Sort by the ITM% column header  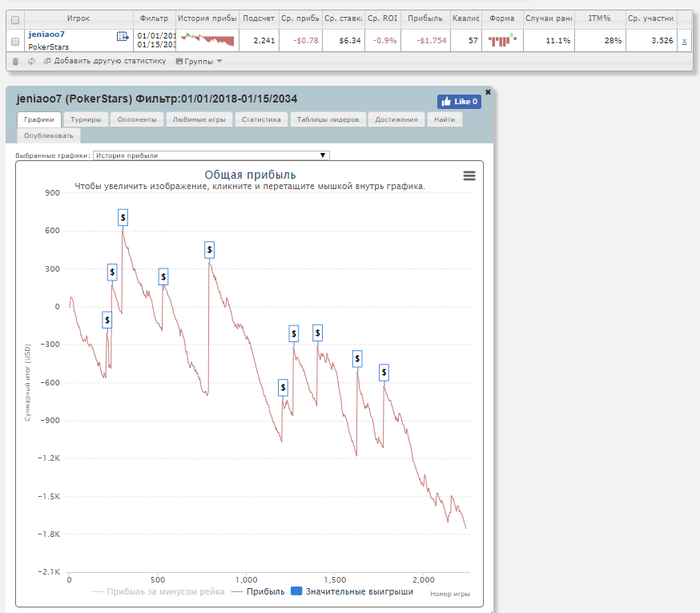click(x=599, y=18)
